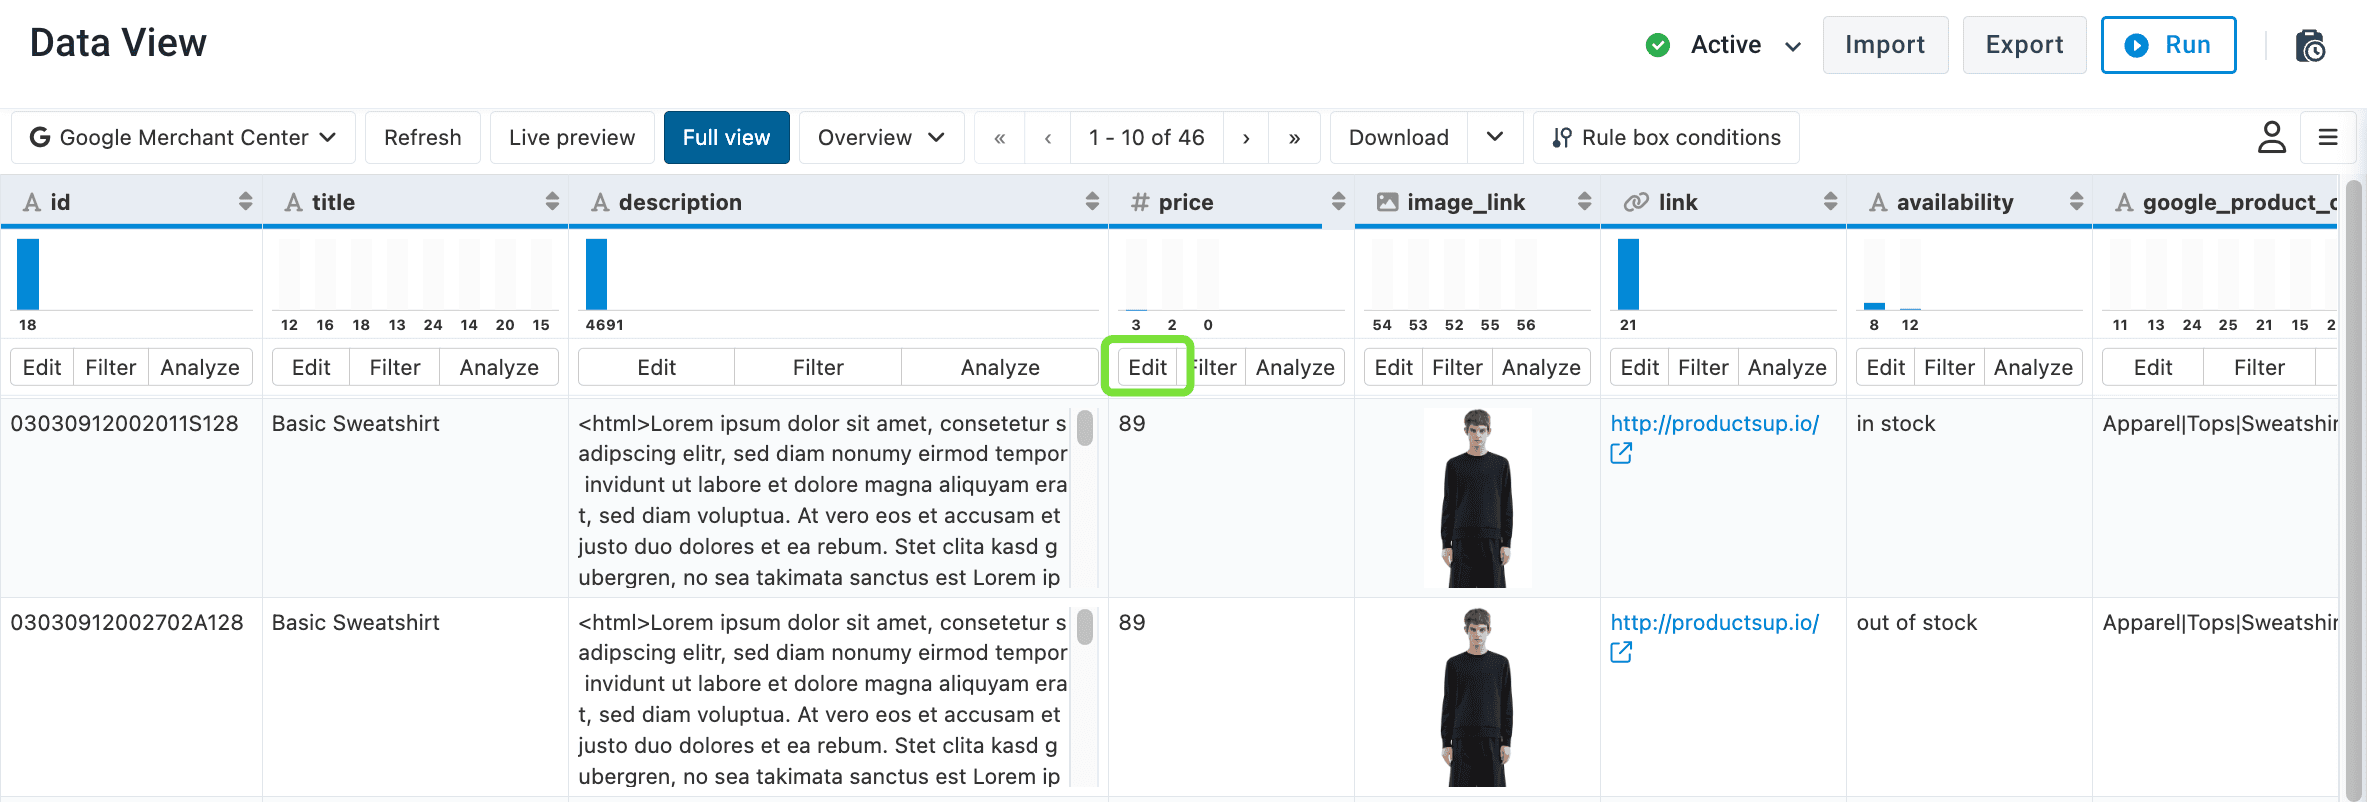
Task: Sort by the title column arrows
Action: click(x=551, y=202)
